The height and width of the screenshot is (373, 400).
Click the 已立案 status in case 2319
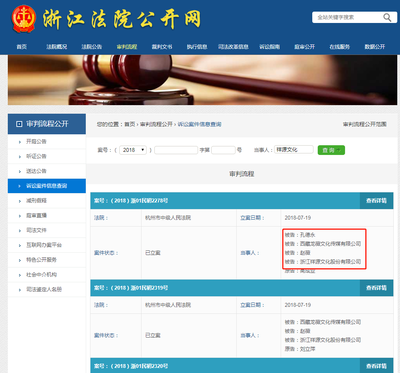click(x=153, y=335)
